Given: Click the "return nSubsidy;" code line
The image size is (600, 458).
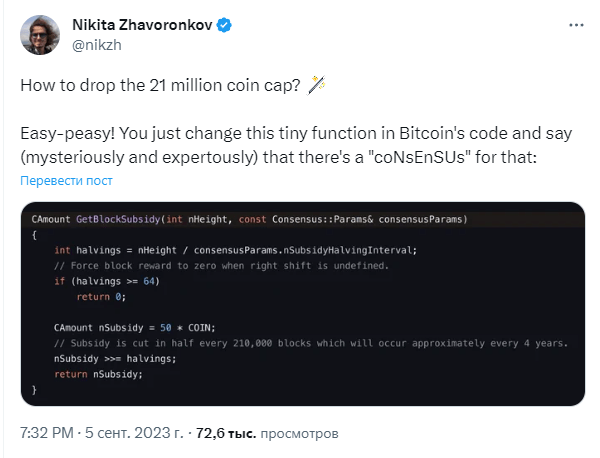Looking at the screenshot, I should (98, 374).
